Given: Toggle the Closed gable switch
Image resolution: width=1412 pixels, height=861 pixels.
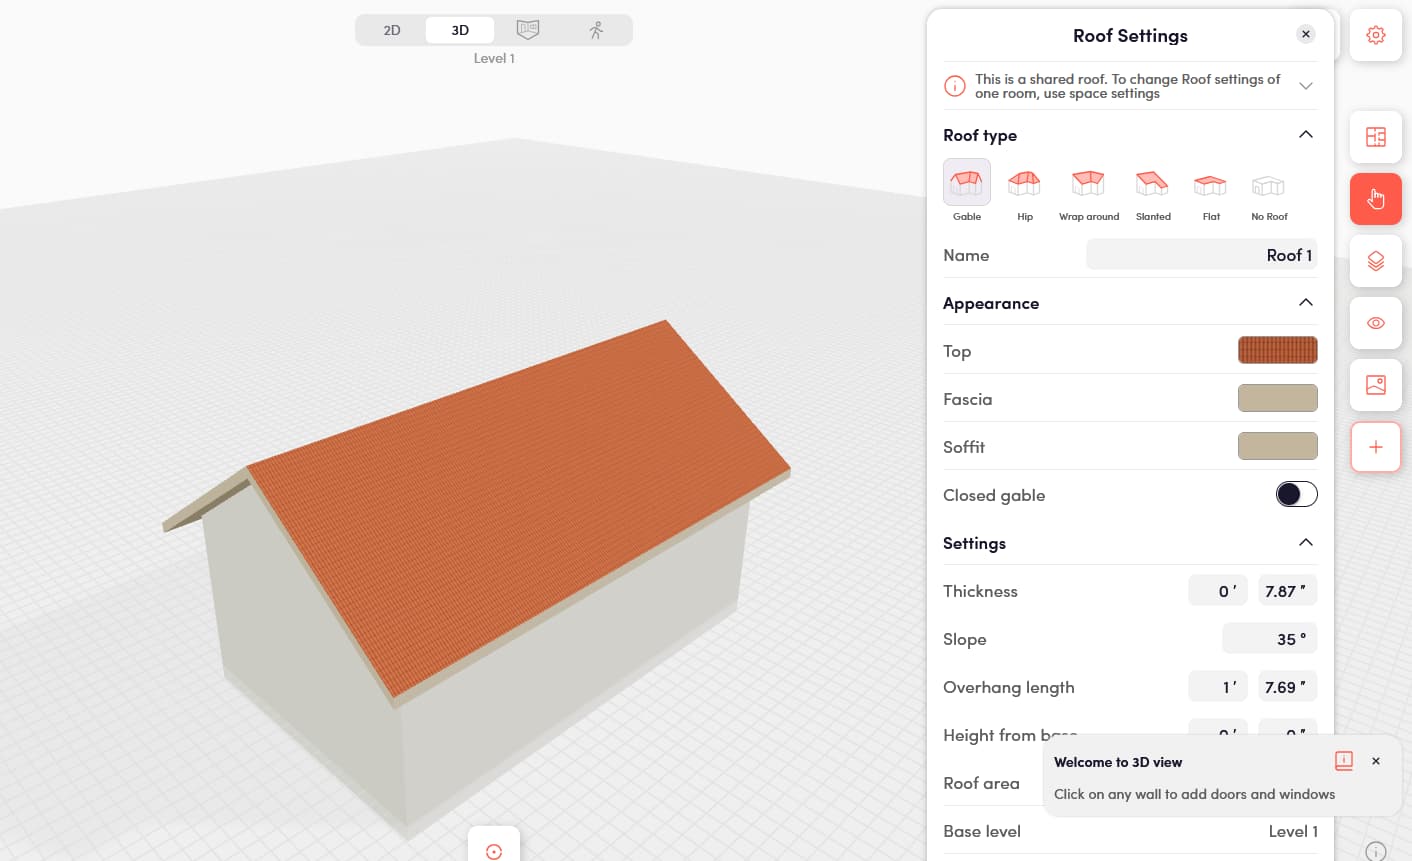Looking at the screenshot, I should pyautogui.click(x=1296, y=495).
